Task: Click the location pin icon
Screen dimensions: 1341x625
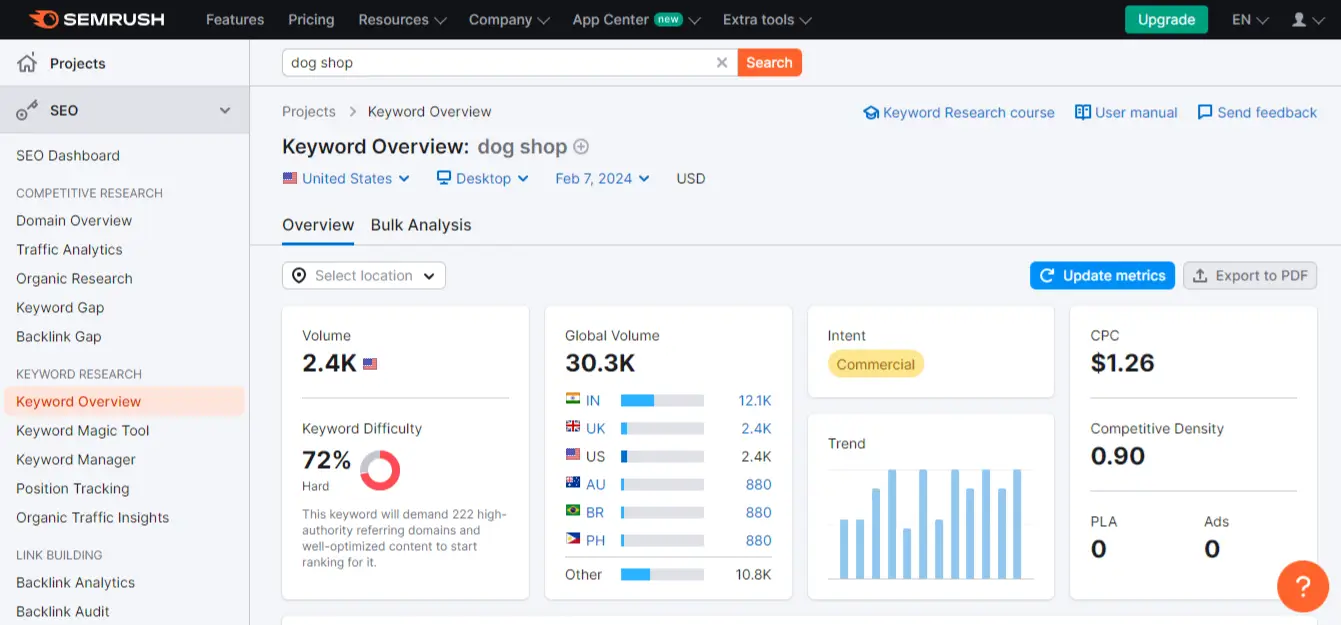Action: pyautogui.click(x=300, y=275)
